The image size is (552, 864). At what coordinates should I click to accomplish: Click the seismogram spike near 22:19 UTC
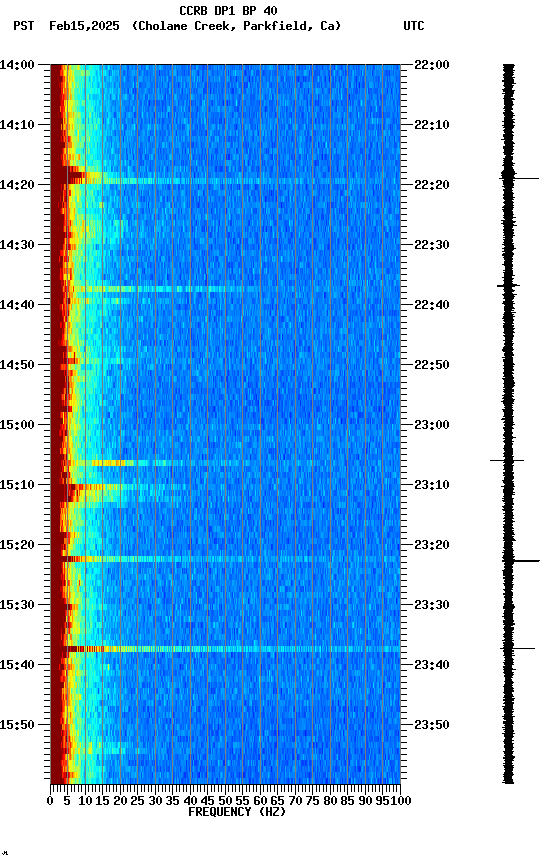(x=519, y=179)
